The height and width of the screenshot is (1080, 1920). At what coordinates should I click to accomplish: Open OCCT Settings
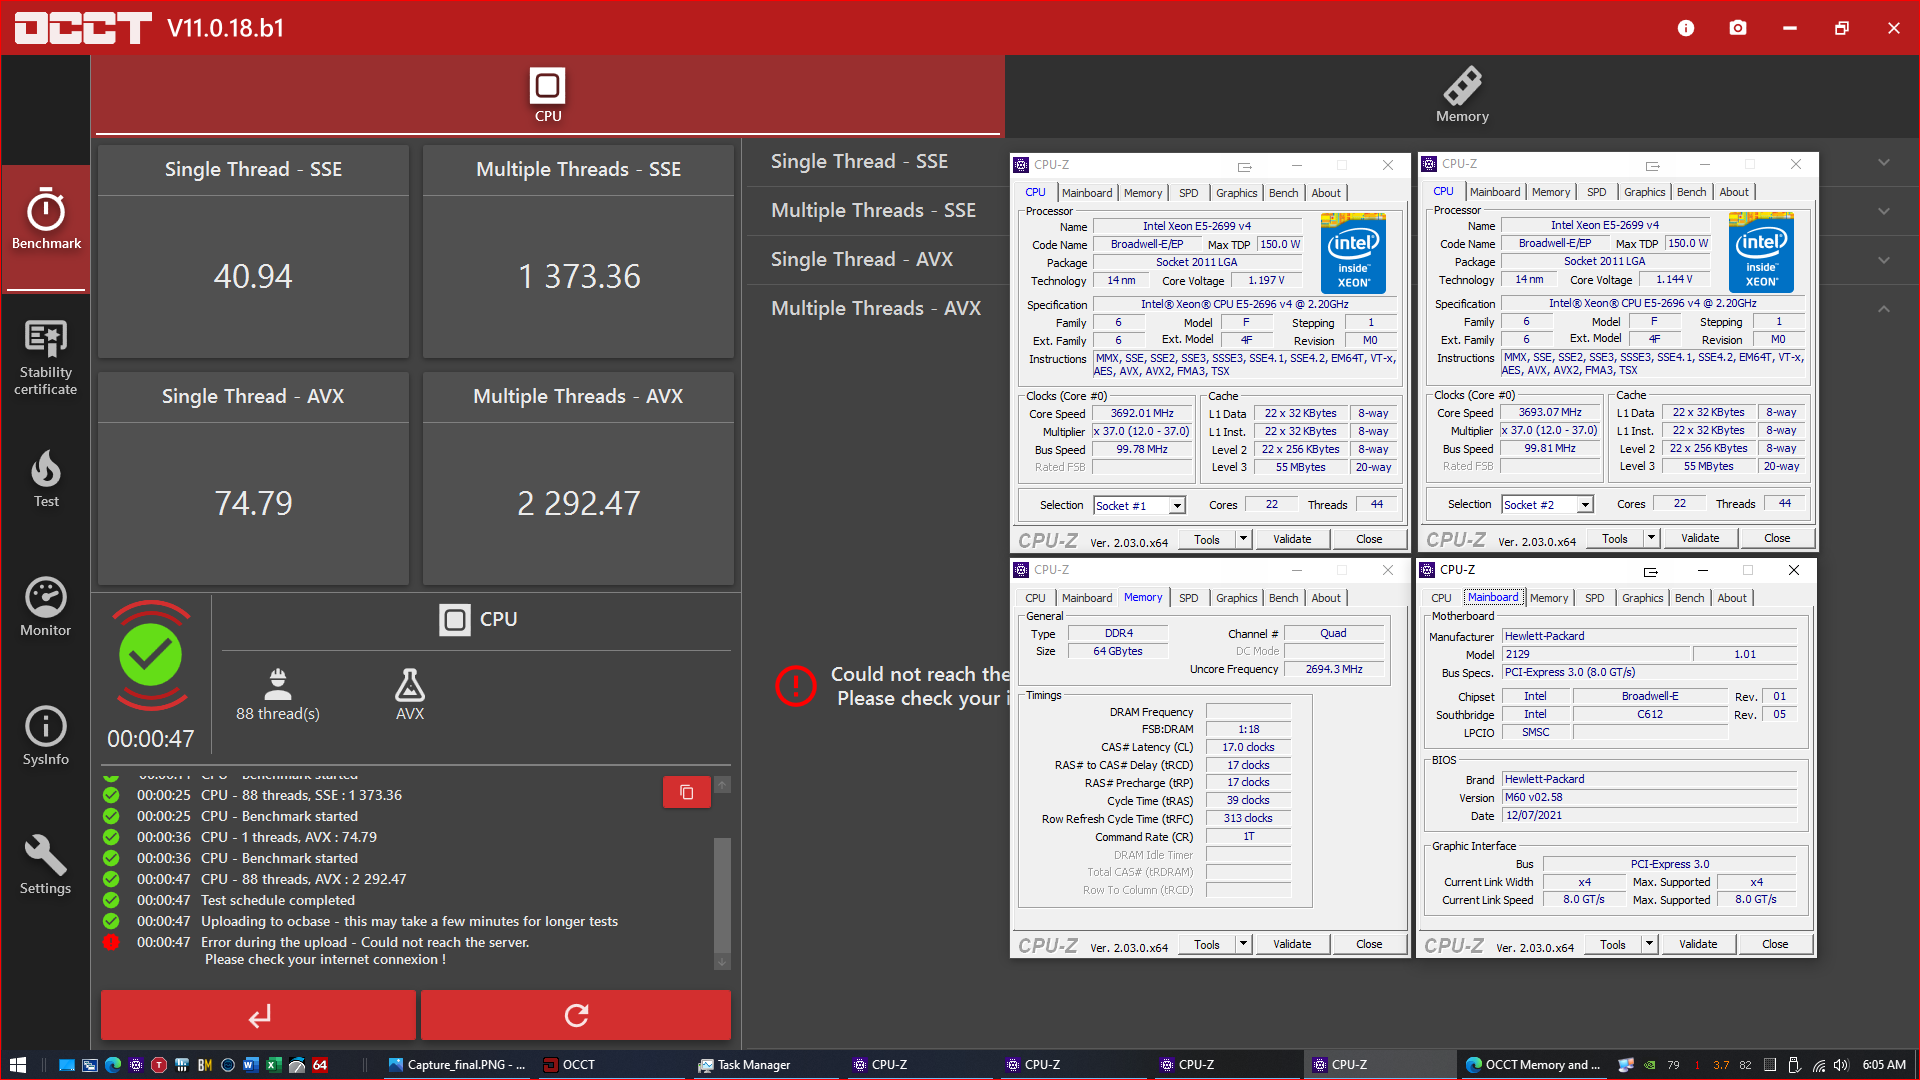46,862
